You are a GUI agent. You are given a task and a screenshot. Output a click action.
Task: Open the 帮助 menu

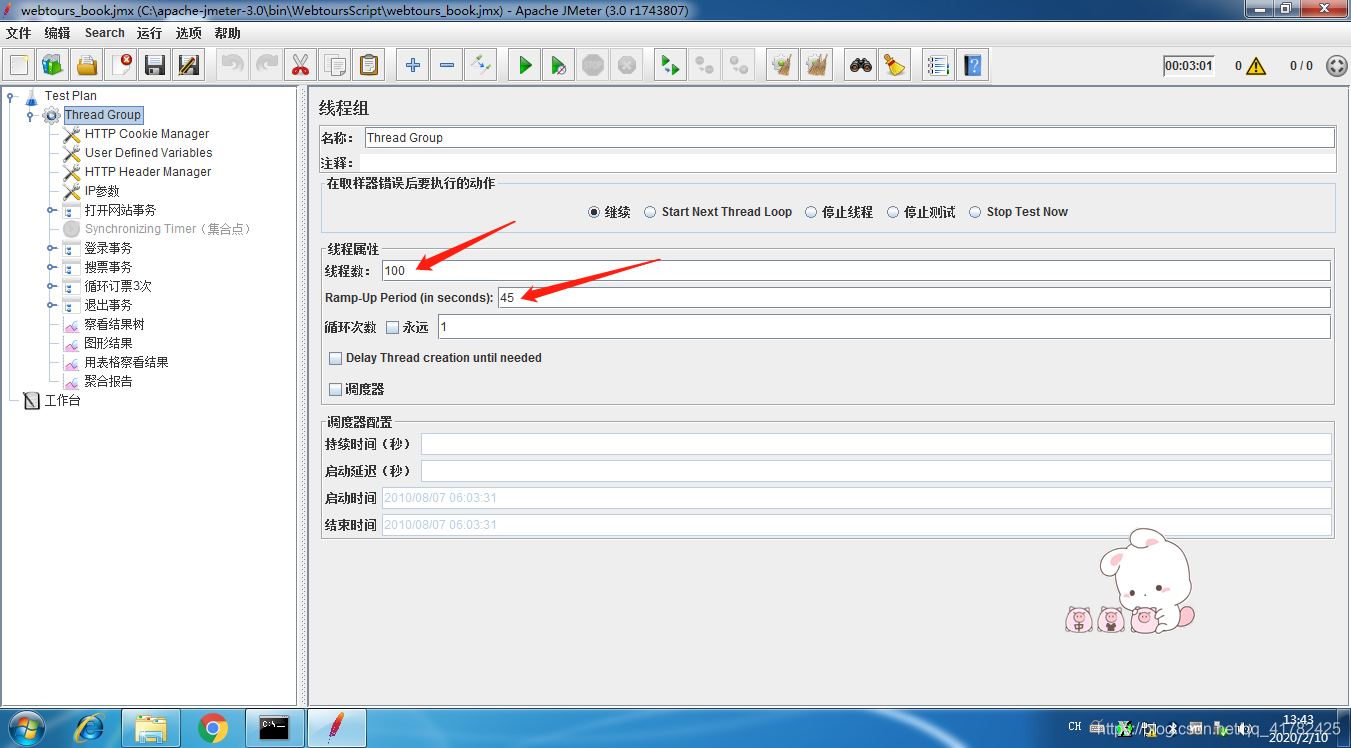(227, 33)
